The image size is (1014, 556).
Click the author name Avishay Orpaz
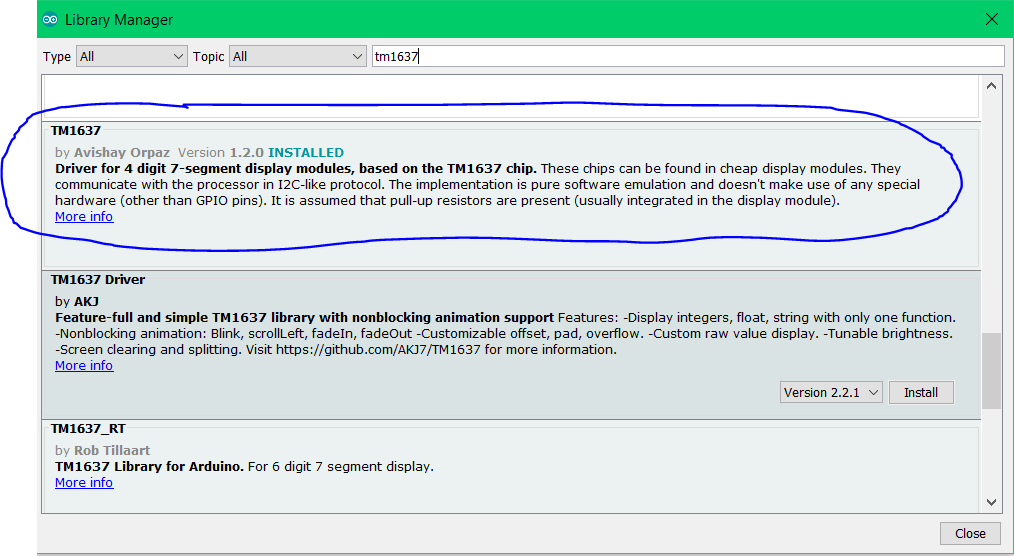click(122, 153)
